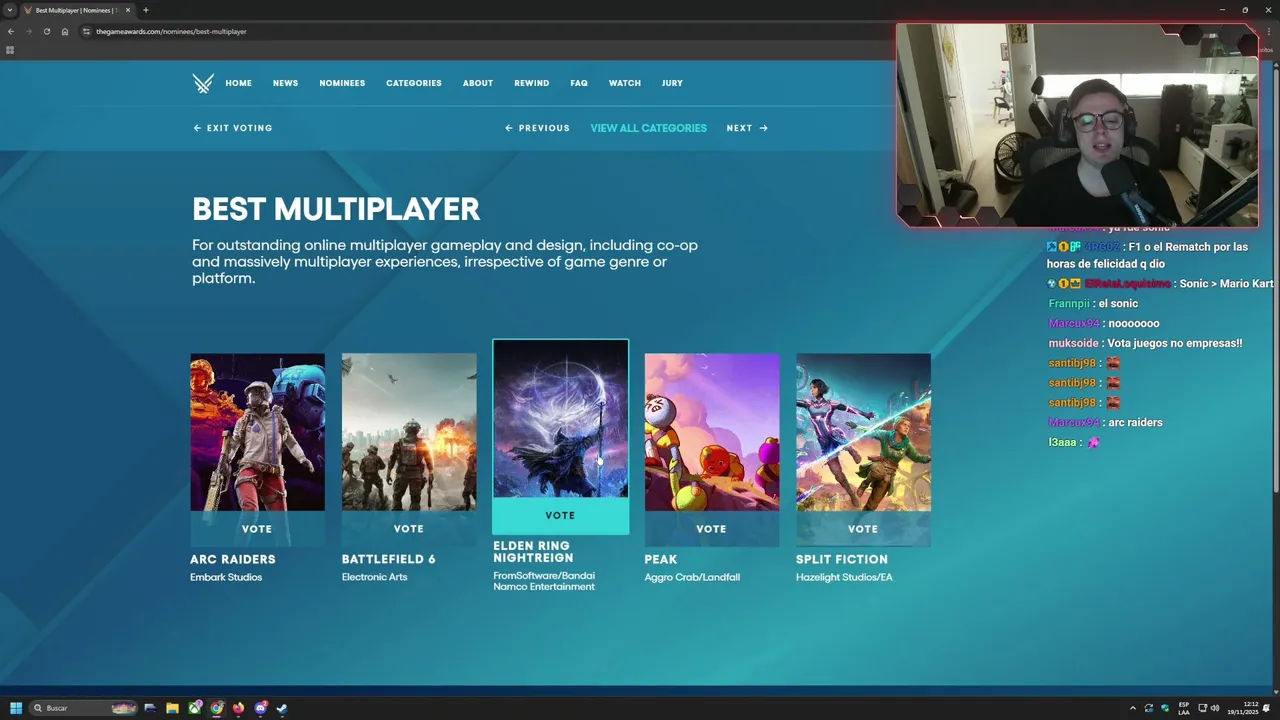Open Discord from the taskbar
Viewport: 1280px width, 720px height.
pyautogui.click(x=261, y=708)
